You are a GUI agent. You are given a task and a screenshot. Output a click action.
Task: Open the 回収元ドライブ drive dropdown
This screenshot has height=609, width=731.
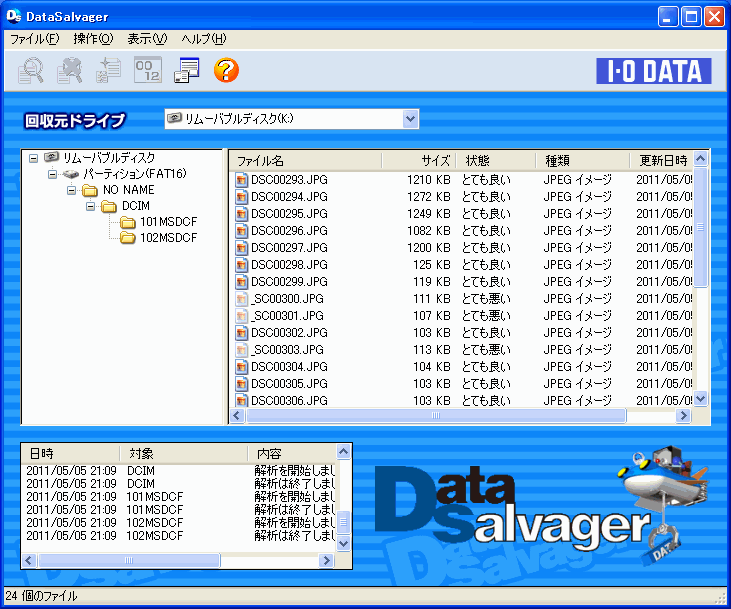tap(410, 119)
